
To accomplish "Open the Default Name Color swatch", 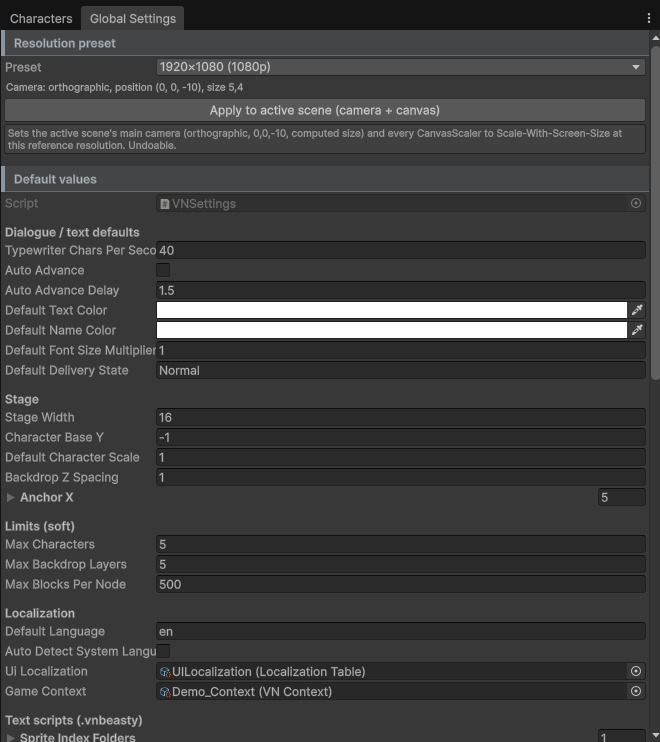I will (x=392, y=330).
